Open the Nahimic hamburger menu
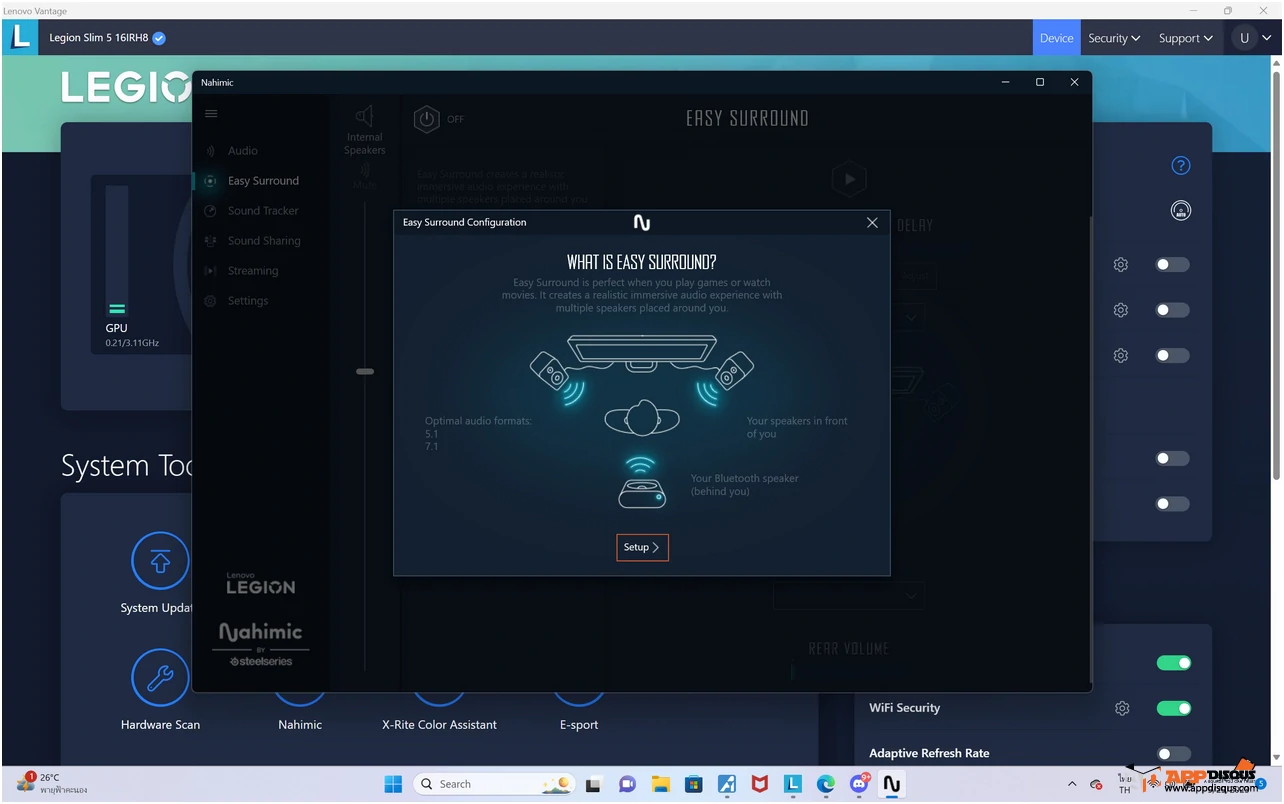This screenshot has height=804, width=1284. [x=211, y=114]
